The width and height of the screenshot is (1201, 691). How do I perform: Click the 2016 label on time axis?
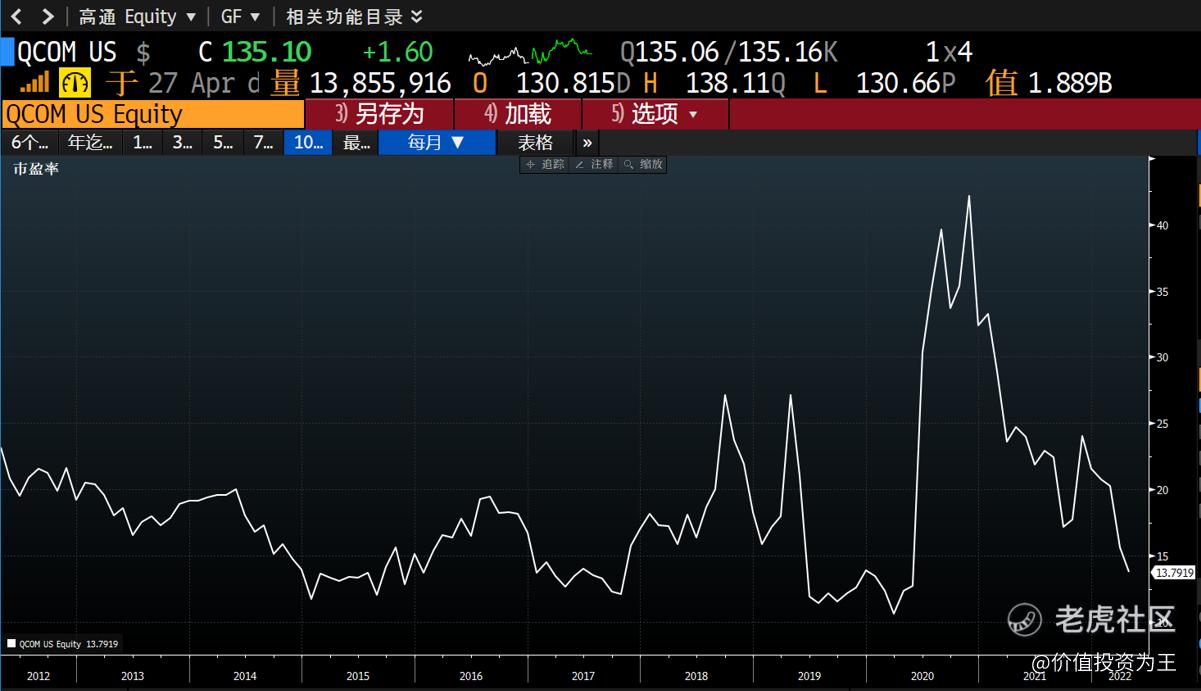click(470, 676)
